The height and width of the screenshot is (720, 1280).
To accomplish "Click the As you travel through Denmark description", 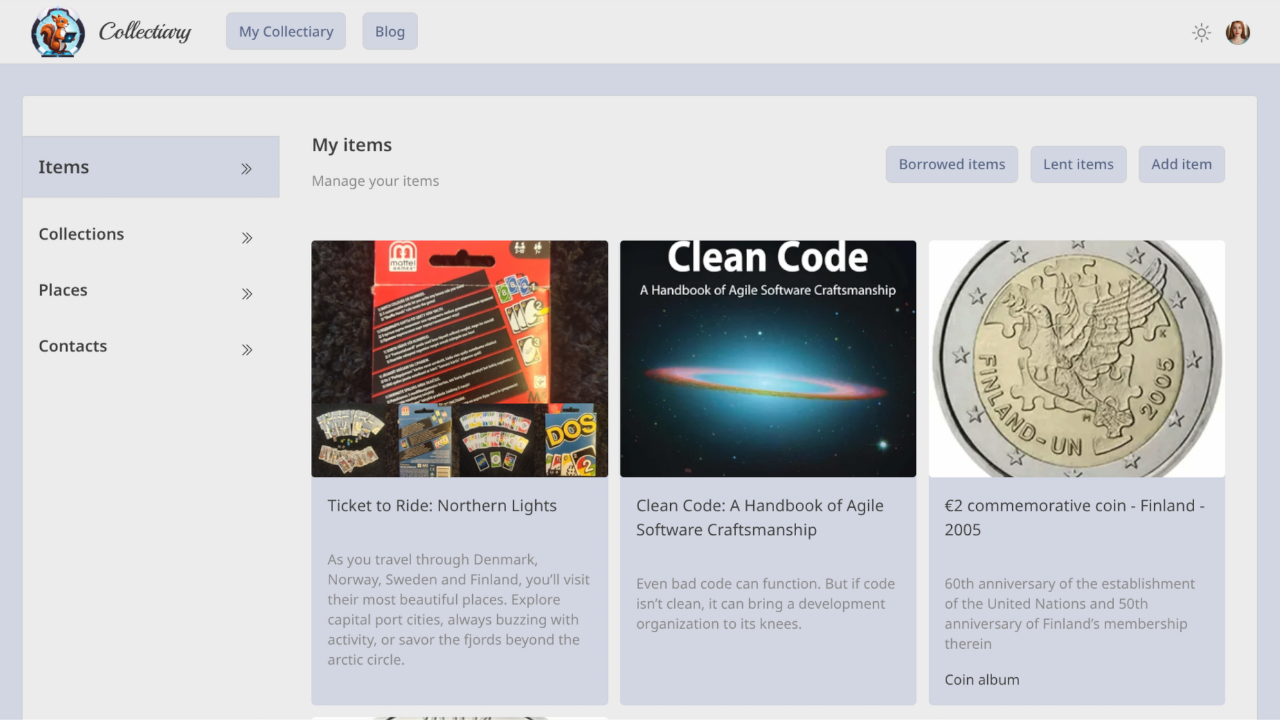I will (x=459, y=610).
